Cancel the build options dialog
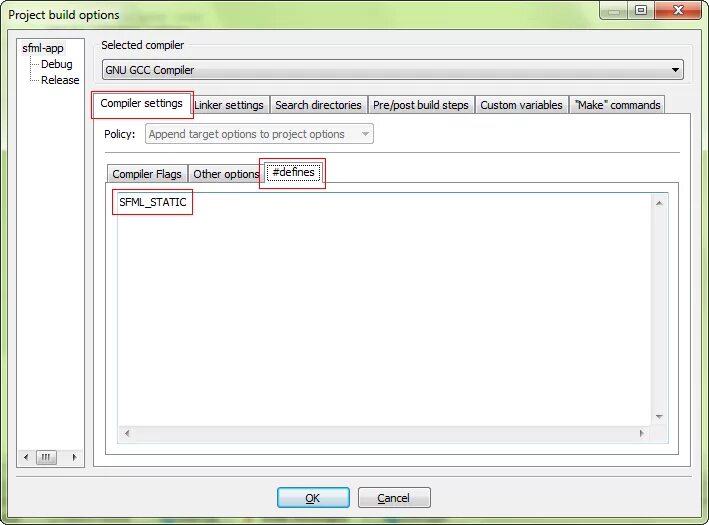Screen dimensions: 709x525 [x=394, y=497]
